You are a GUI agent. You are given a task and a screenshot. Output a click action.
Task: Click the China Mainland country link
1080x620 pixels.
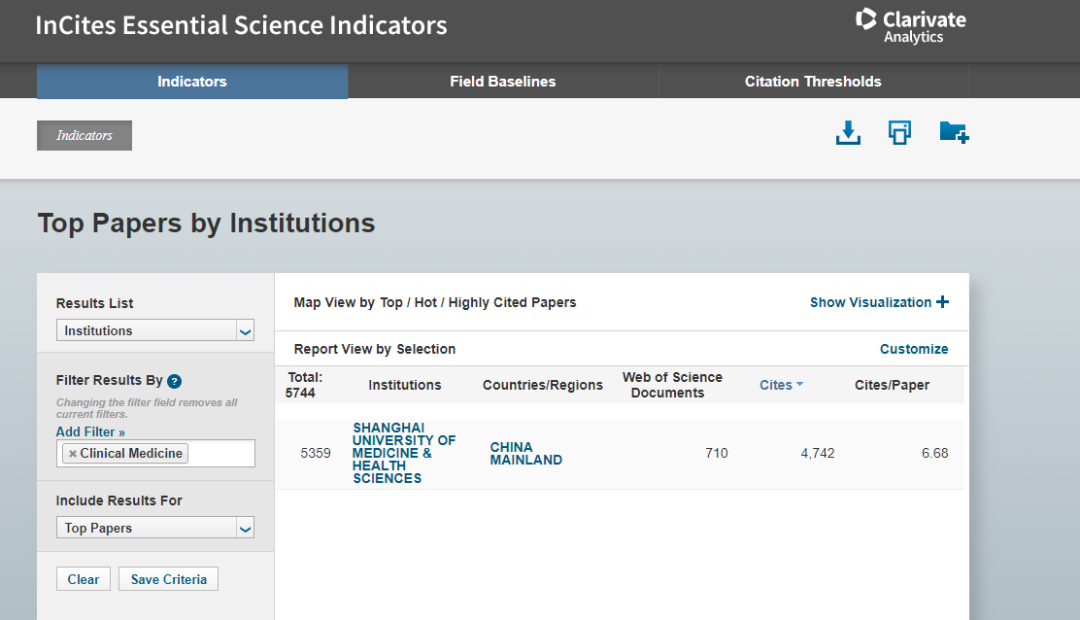[x=525, y=453]
